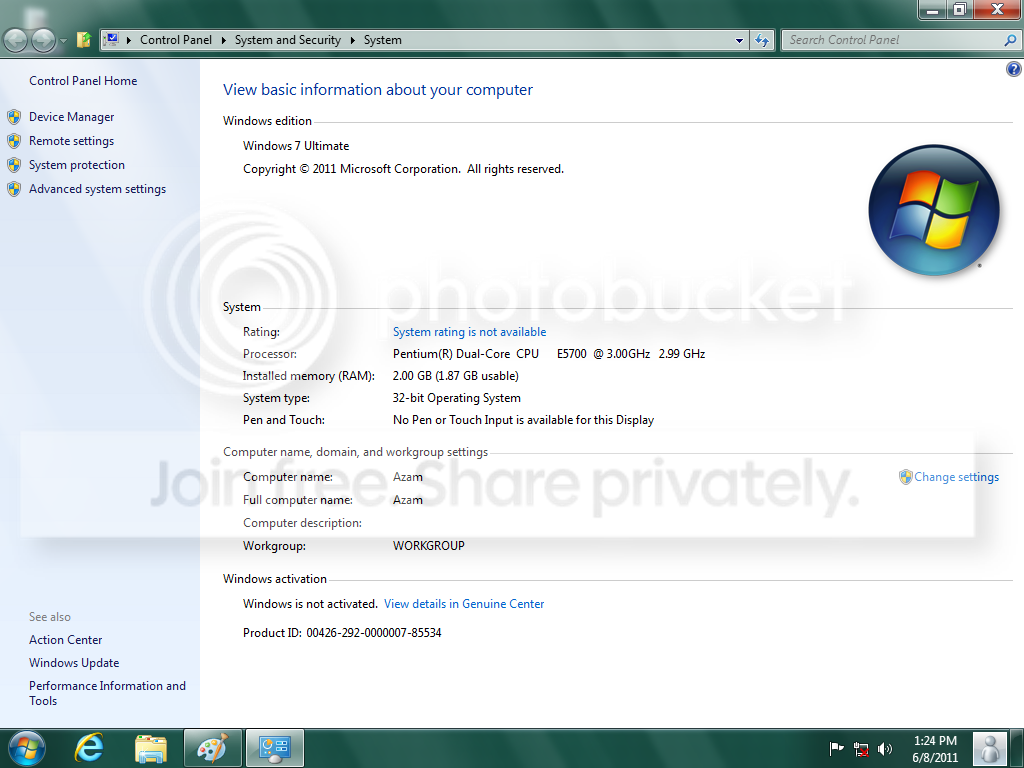Image resolution: width=1024 pixels, height=768 pixels.
Task: Close the System window
Action: pyautogui.click(x=997, y=9)
